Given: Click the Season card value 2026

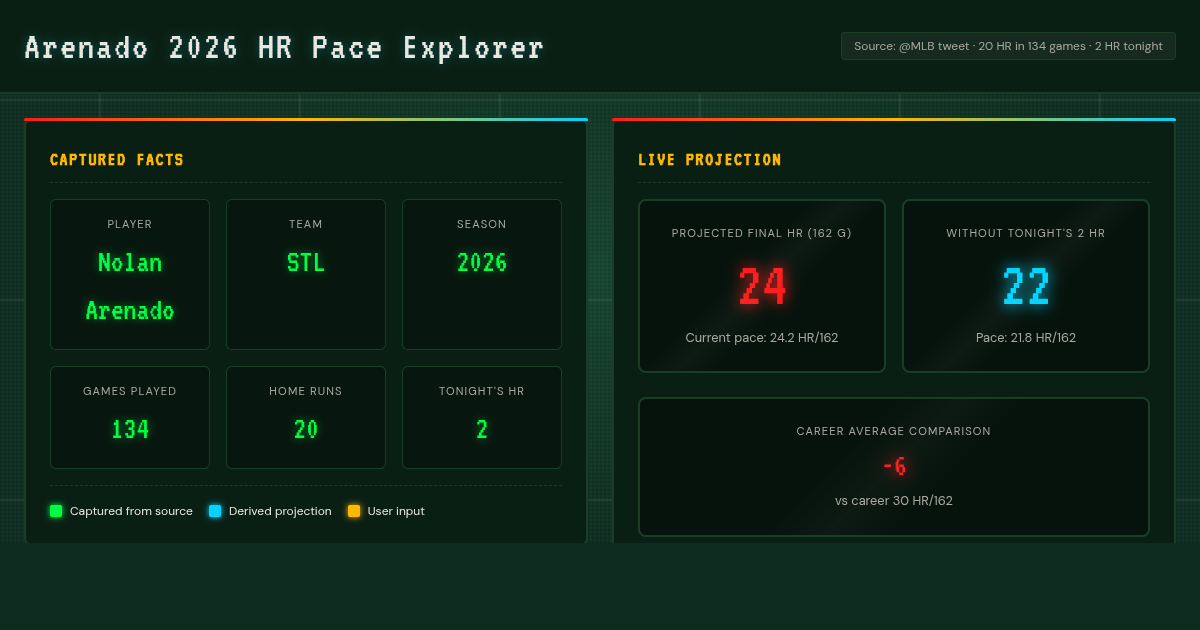Looking at the screenshot, I should tap(482, 263).
